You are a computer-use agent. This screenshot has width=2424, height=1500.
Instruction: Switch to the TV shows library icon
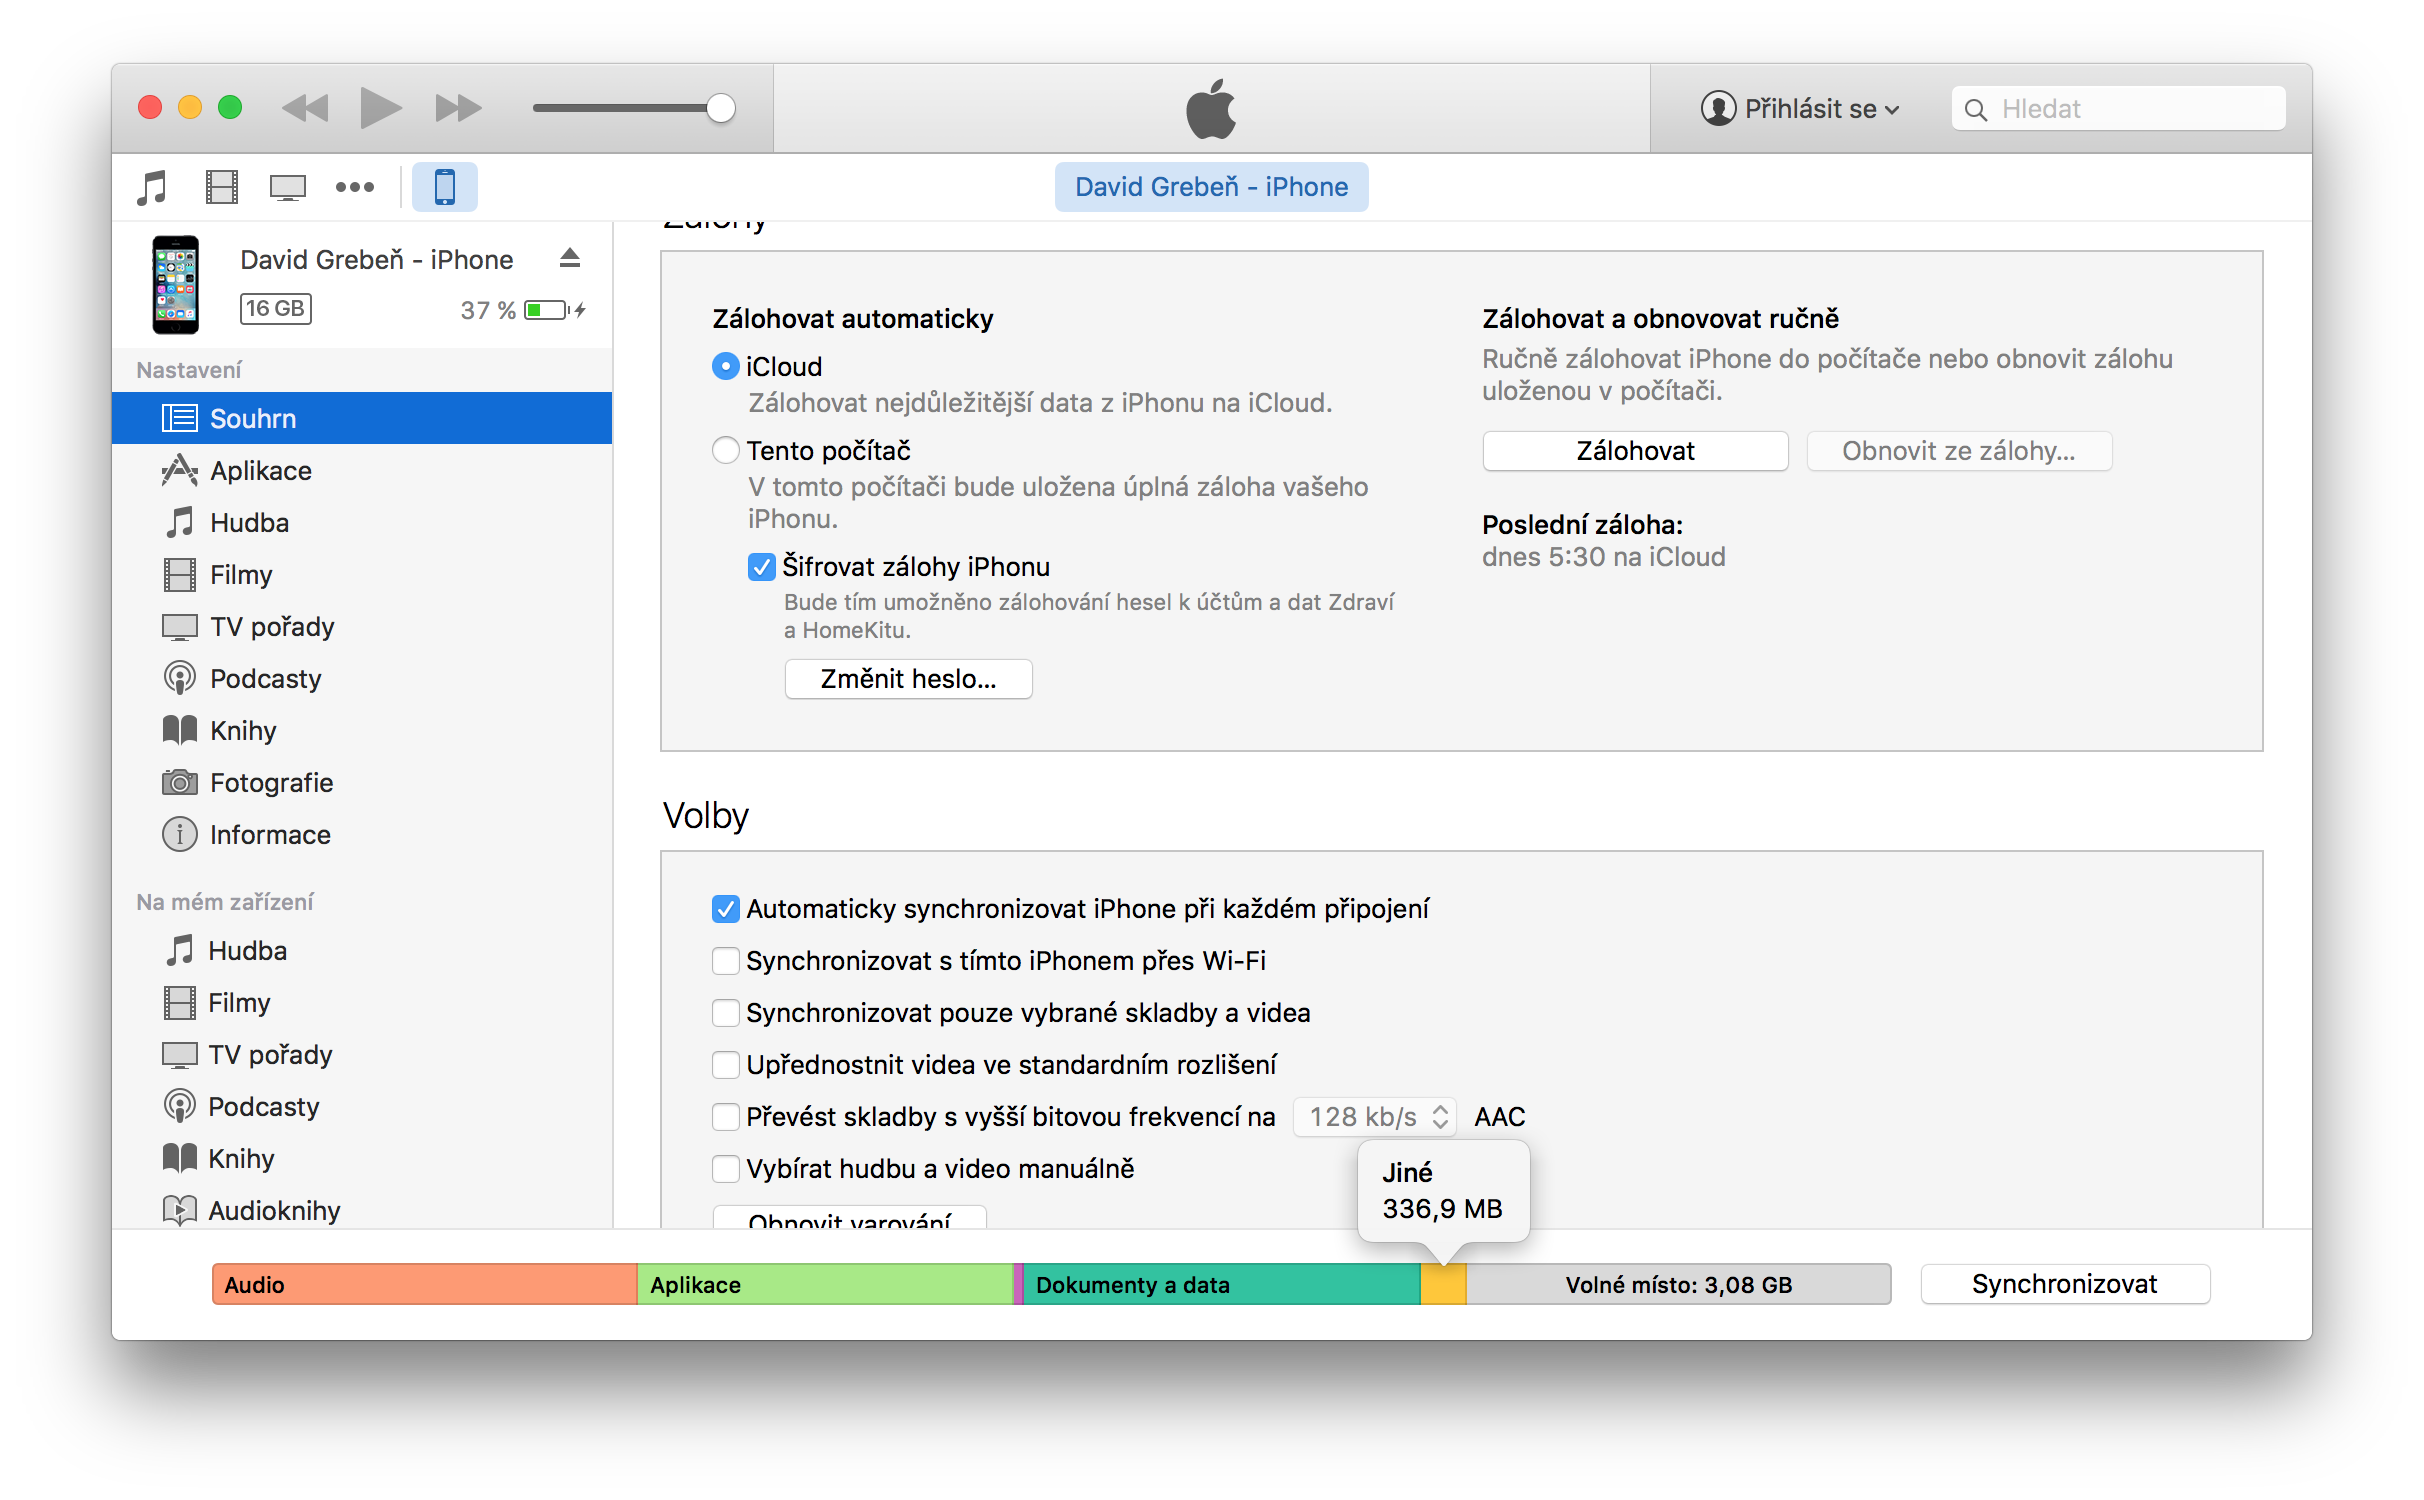point(288,187)
